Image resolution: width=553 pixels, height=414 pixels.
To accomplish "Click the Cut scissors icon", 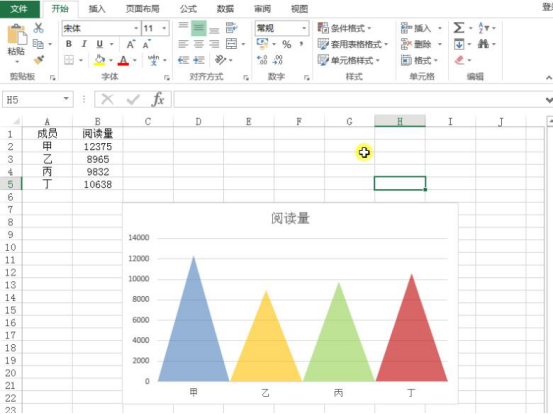I will tap(38, 28).
